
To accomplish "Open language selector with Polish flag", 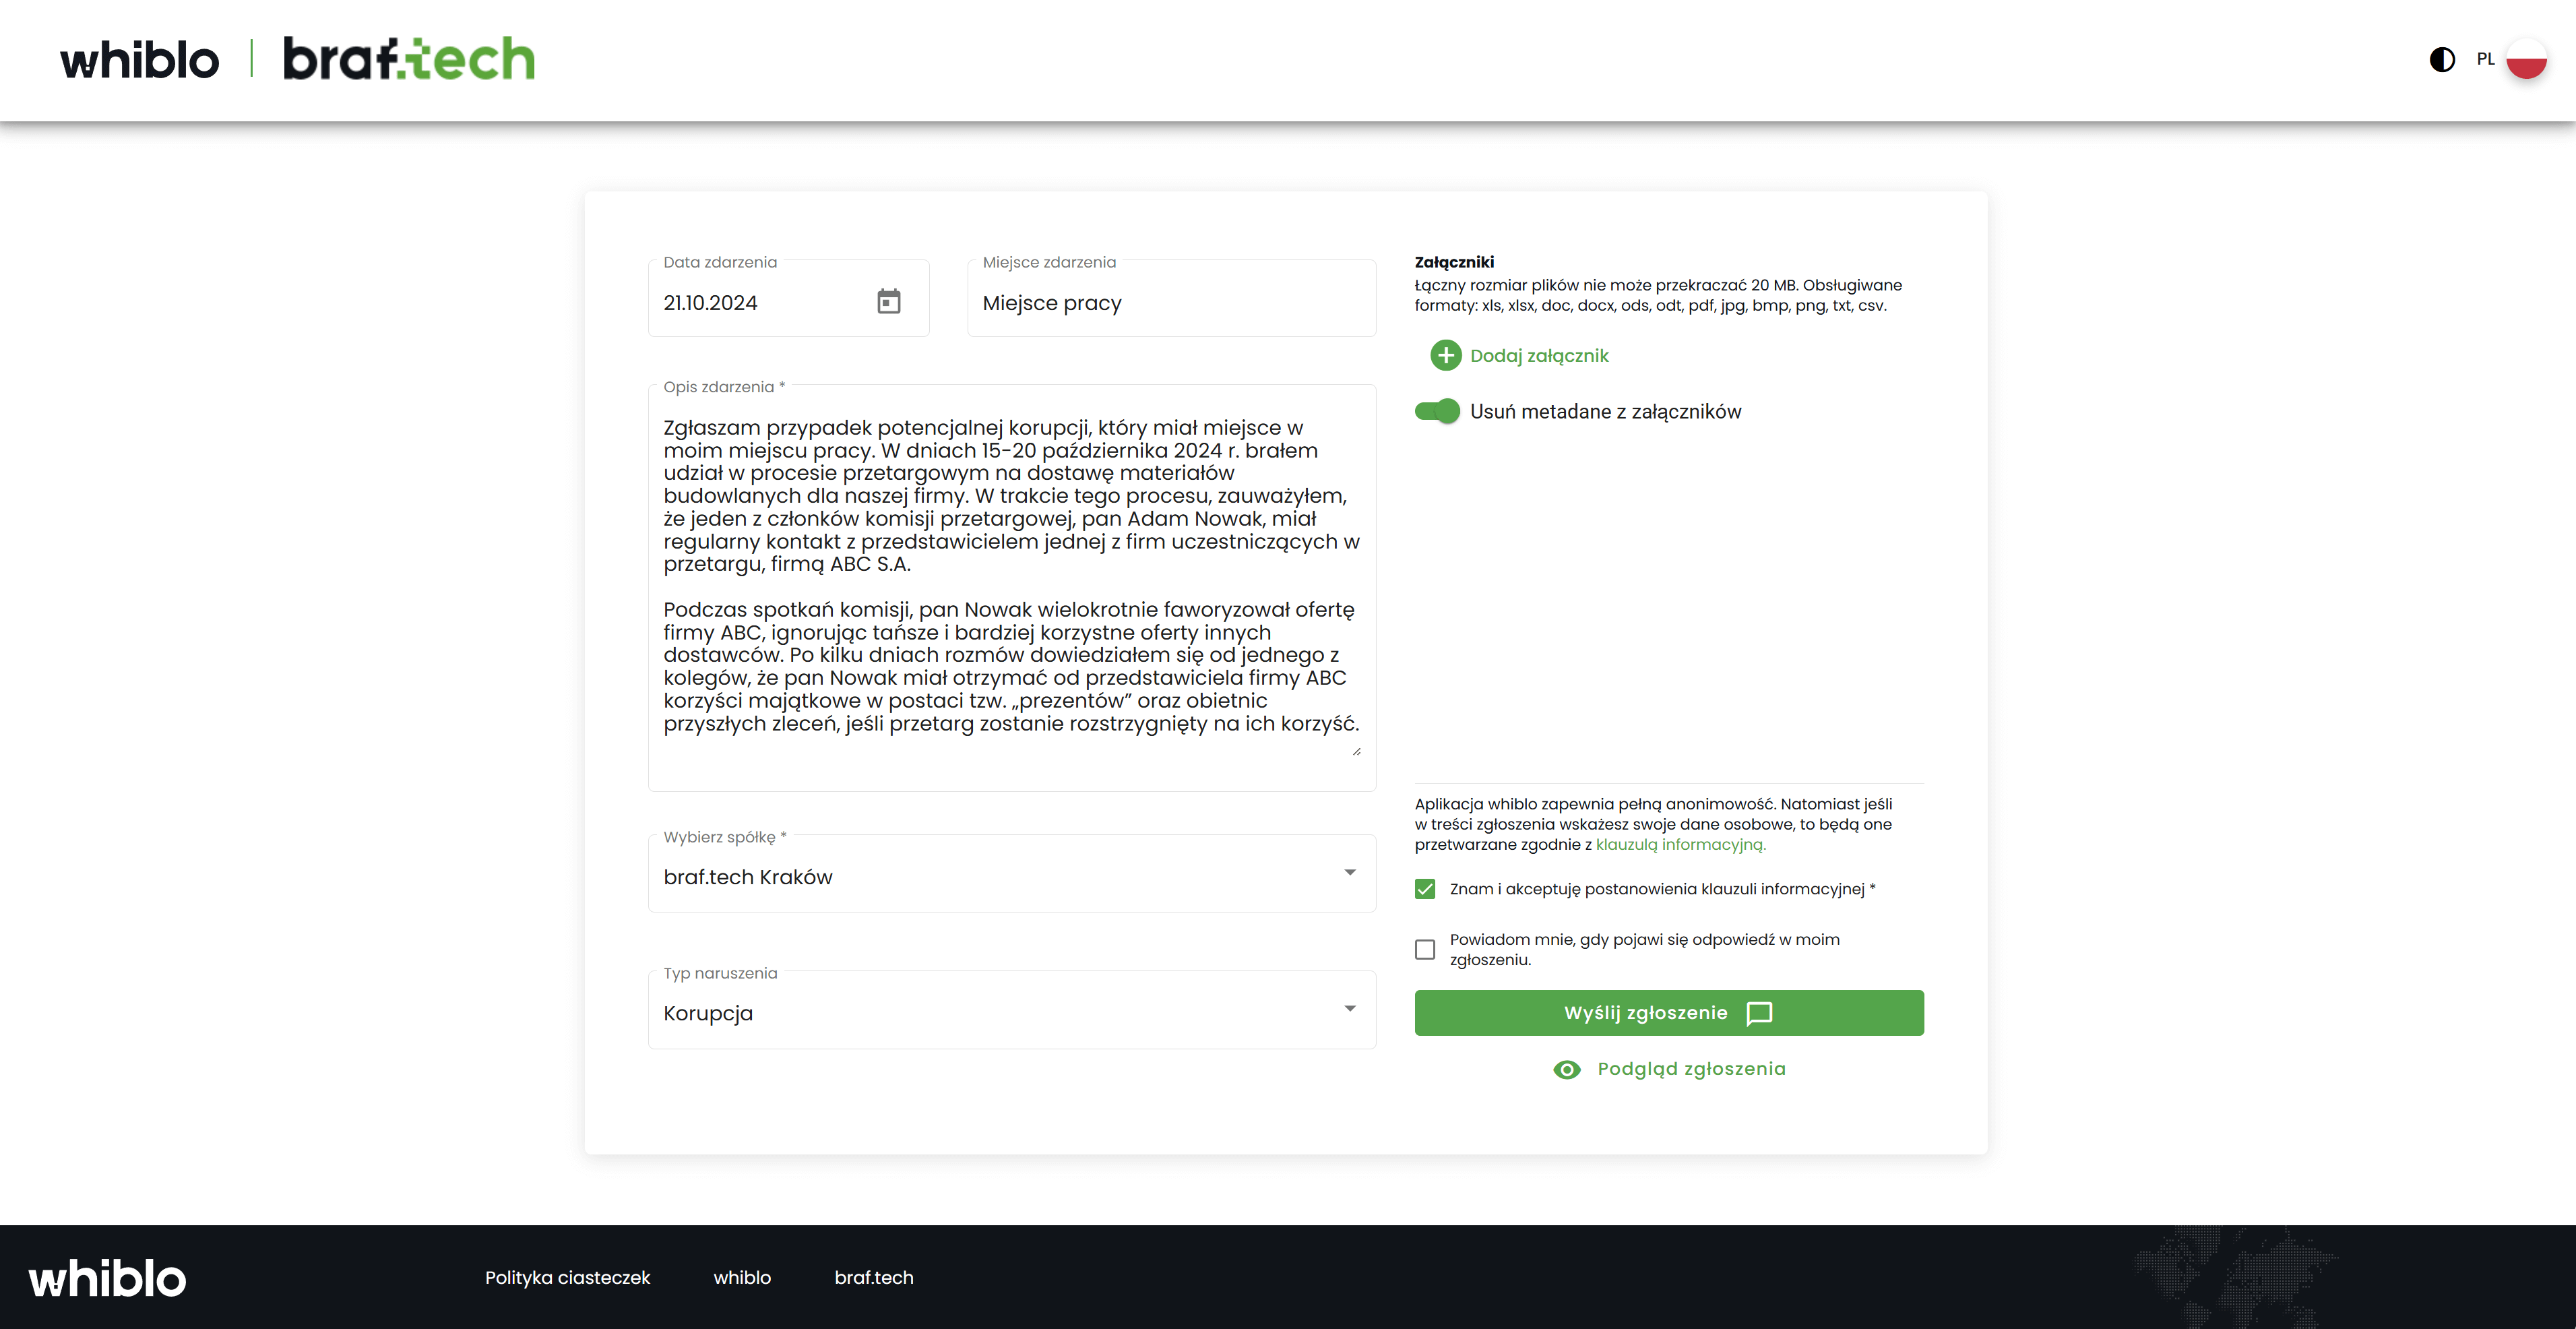I will point(2526,59).
